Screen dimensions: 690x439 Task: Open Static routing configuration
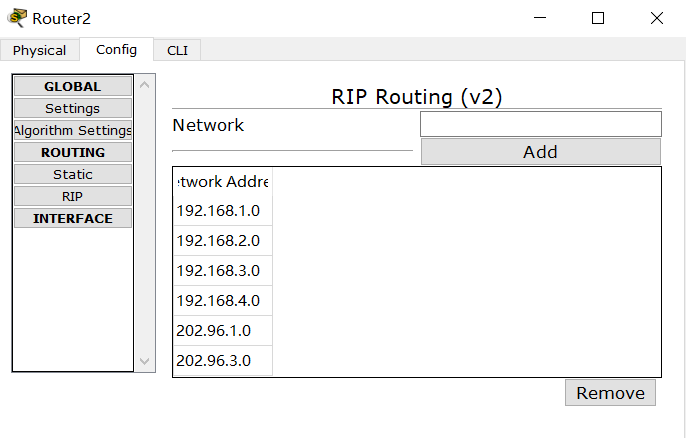(73, 174)
